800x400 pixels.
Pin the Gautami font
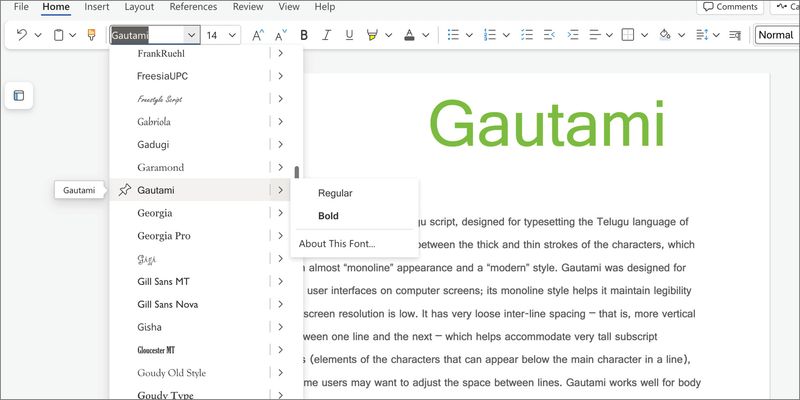124,190
